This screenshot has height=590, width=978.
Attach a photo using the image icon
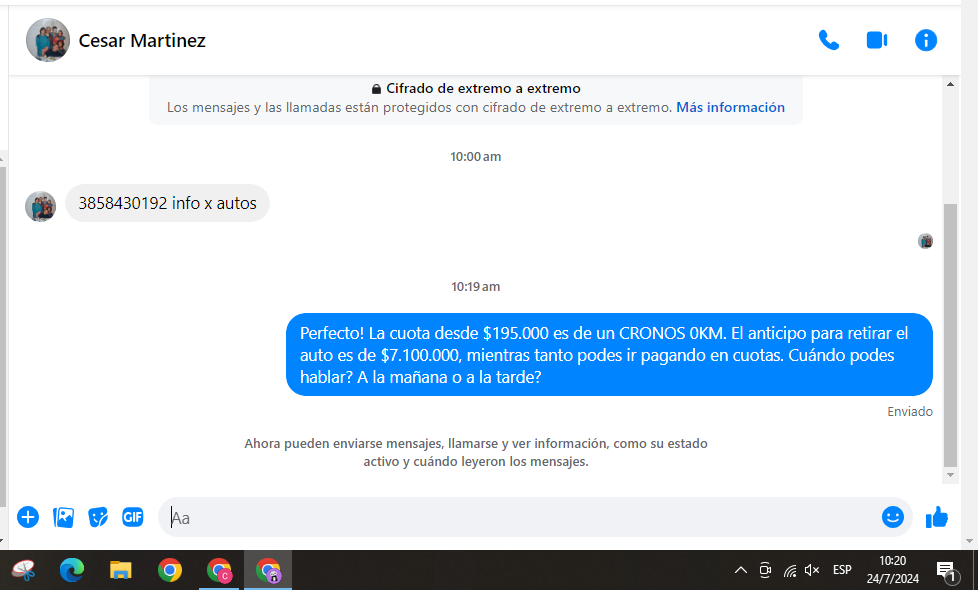coord(63,517)
